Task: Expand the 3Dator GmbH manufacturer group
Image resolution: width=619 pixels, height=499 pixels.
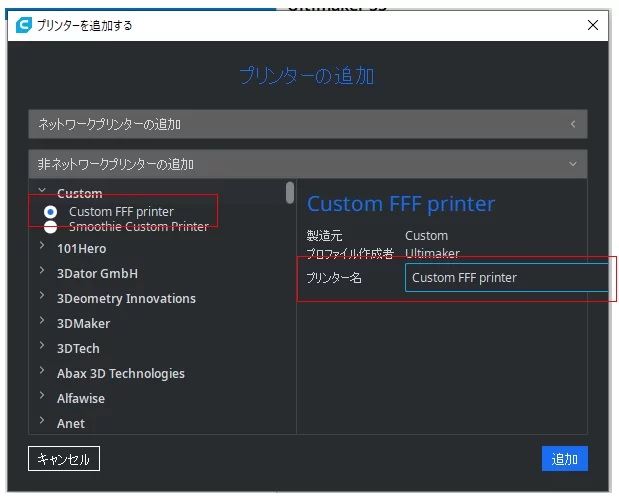Action: 42,270
